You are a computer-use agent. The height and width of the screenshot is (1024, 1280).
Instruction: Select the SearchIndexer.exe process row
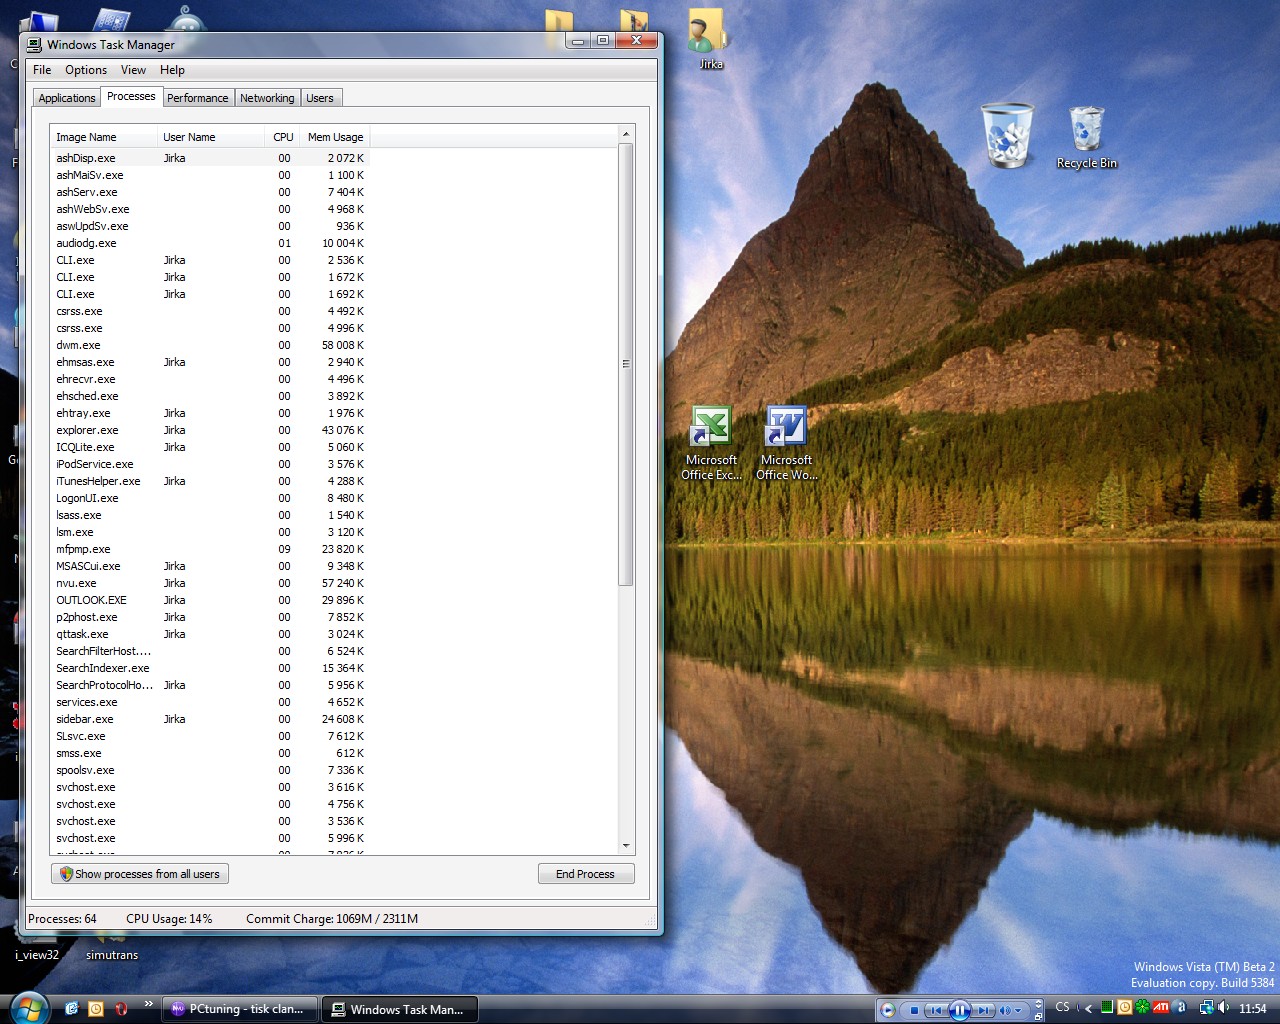(x=210, y=668)
